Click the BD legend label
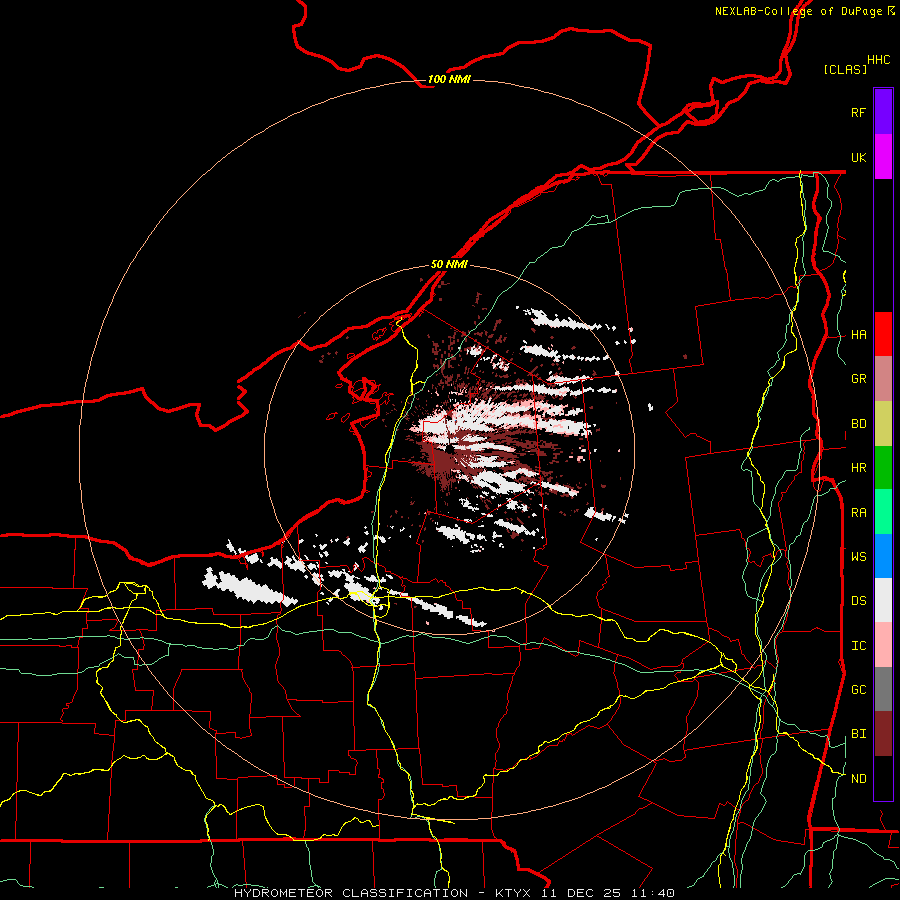This screenshot has height=900, width=900. point(858,424)
